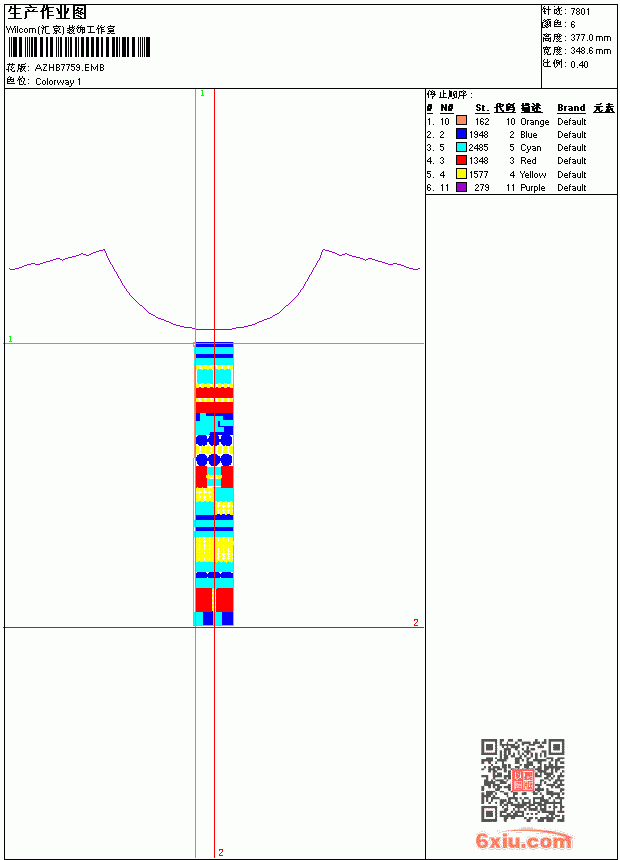Click the QR code image
This screenshot has width=620, height=860.
click(523, 780)
